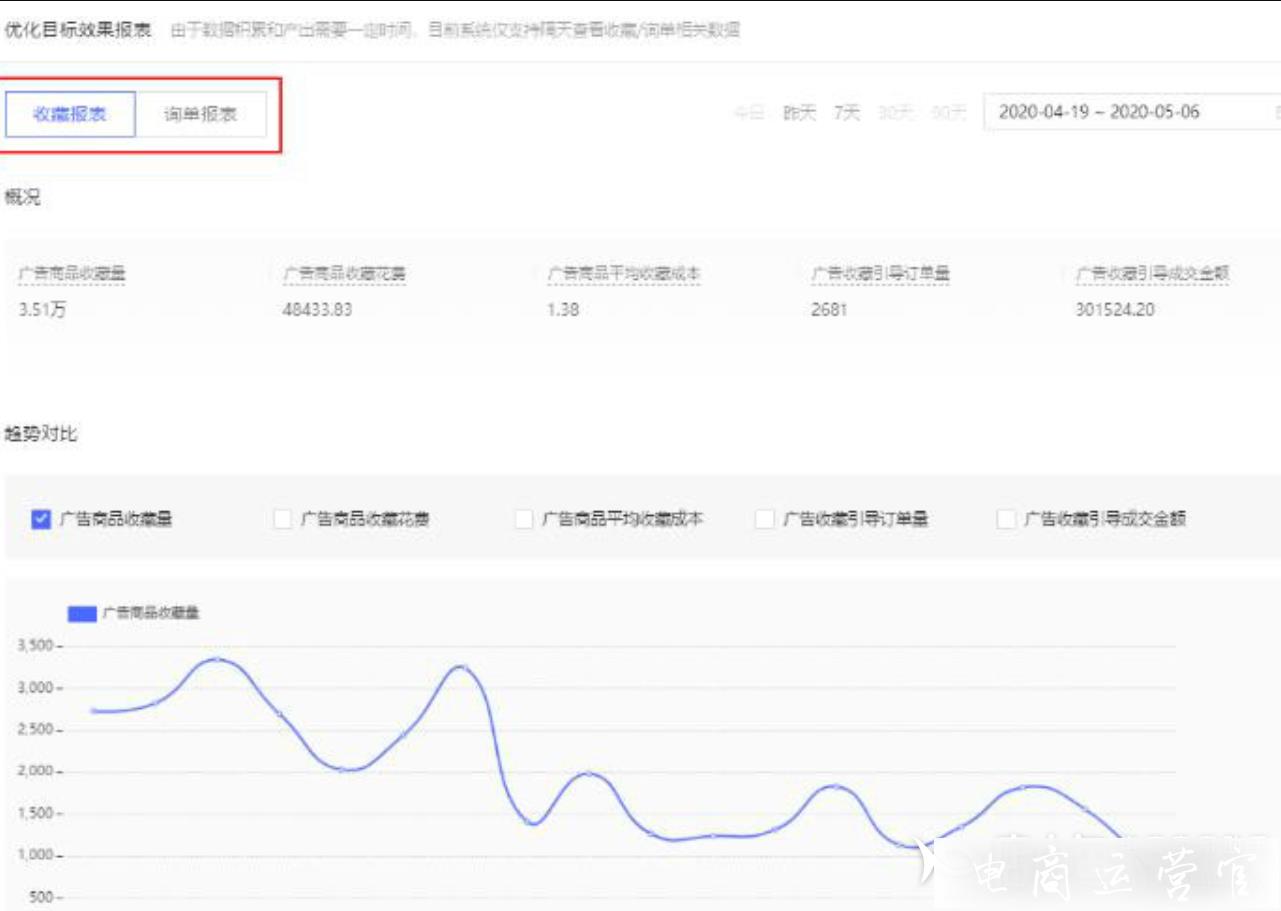Click the 广告收藏引导订单量 overview metric label
Screen dimensions: 1281x911
coord(881,273)
